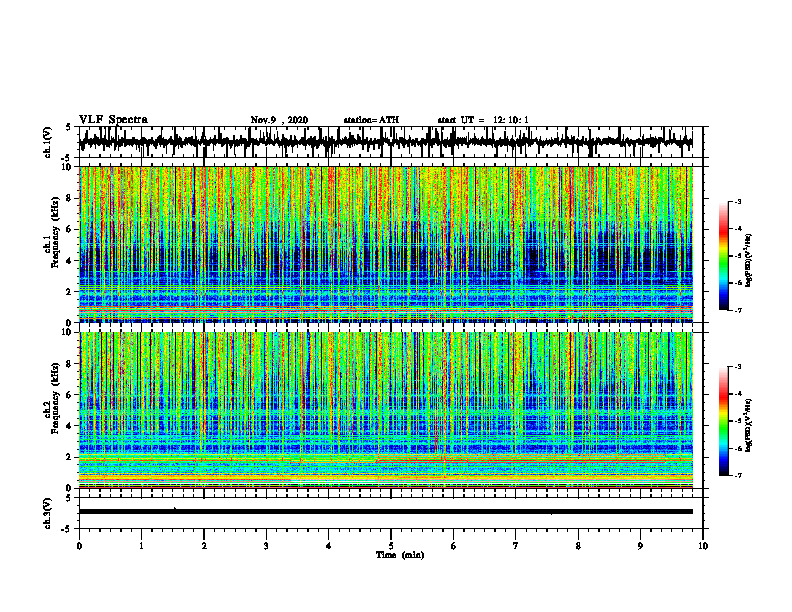Image resolution: width=792 pixels, height=612 pixels.
Task: Click time axis tick label "7"
Action: pos(516,546)
